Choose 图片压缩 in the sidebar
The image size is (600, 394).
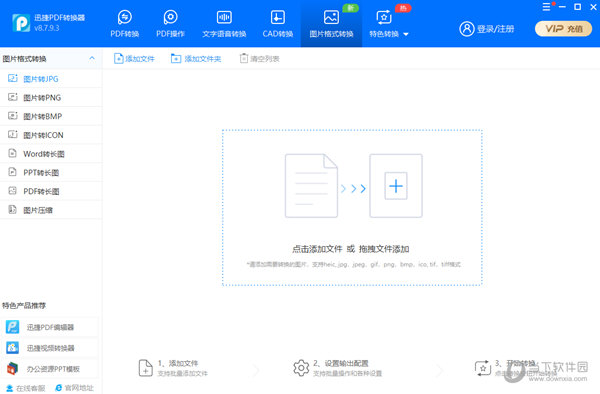coord(51,210)
